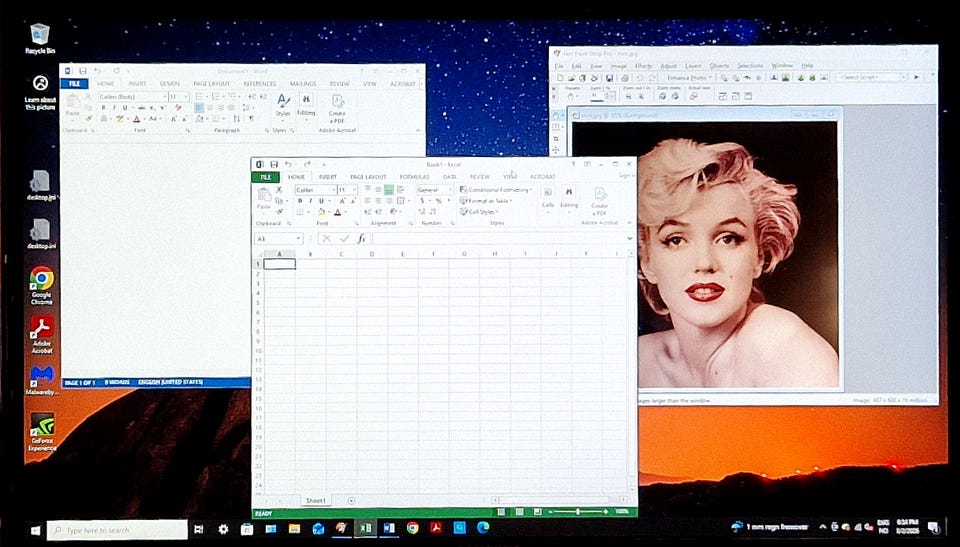Click the Excel Insert Function fx icon
The width and height of the screenshot is (960, 547).
[361, 239]
